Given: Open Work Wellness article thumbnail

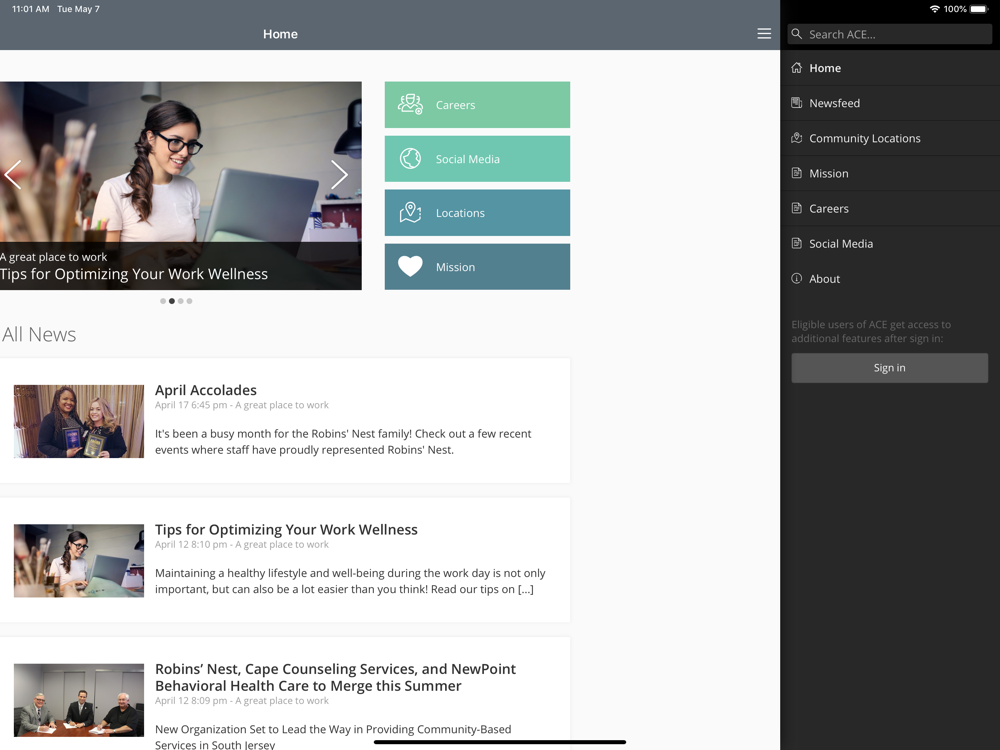Looking at the screenshot, I should coord(79,561).
